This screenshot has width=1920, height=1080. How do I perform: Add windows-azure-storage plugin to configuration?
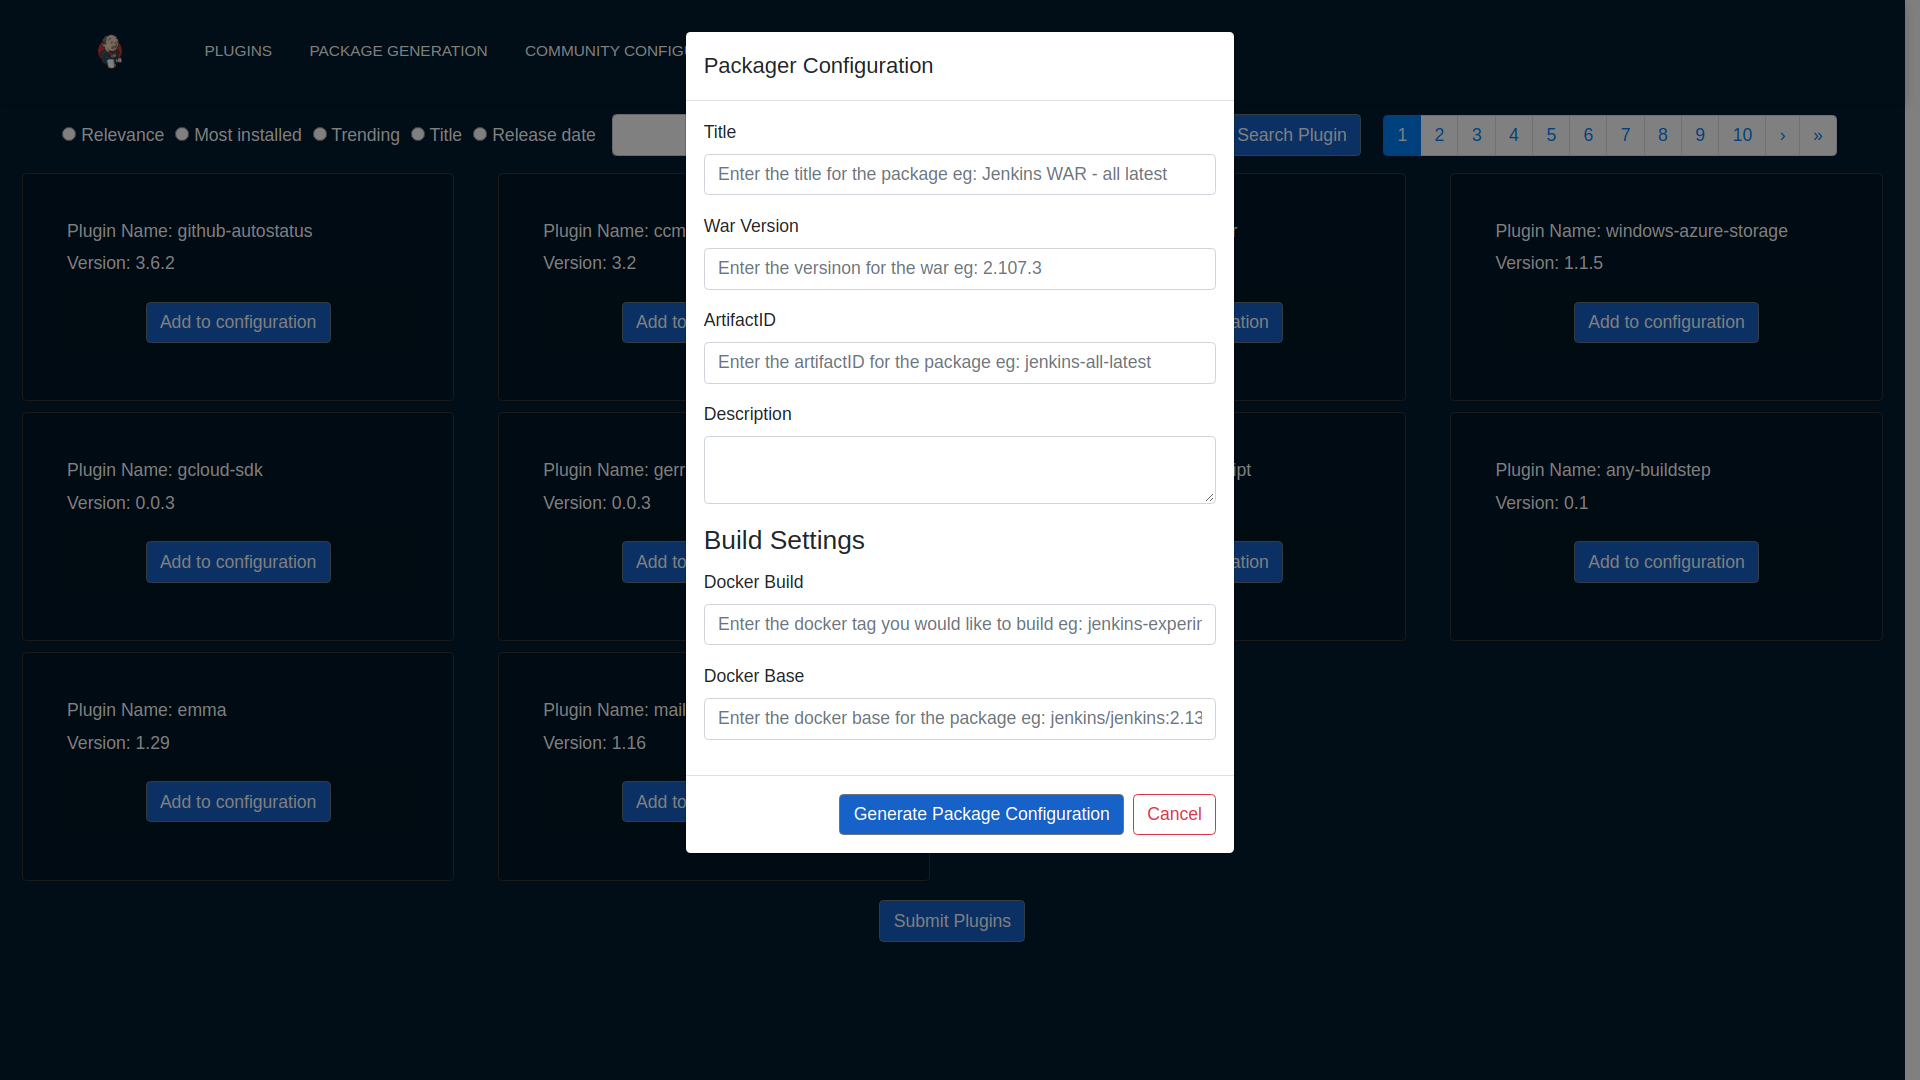point(1666,322)
